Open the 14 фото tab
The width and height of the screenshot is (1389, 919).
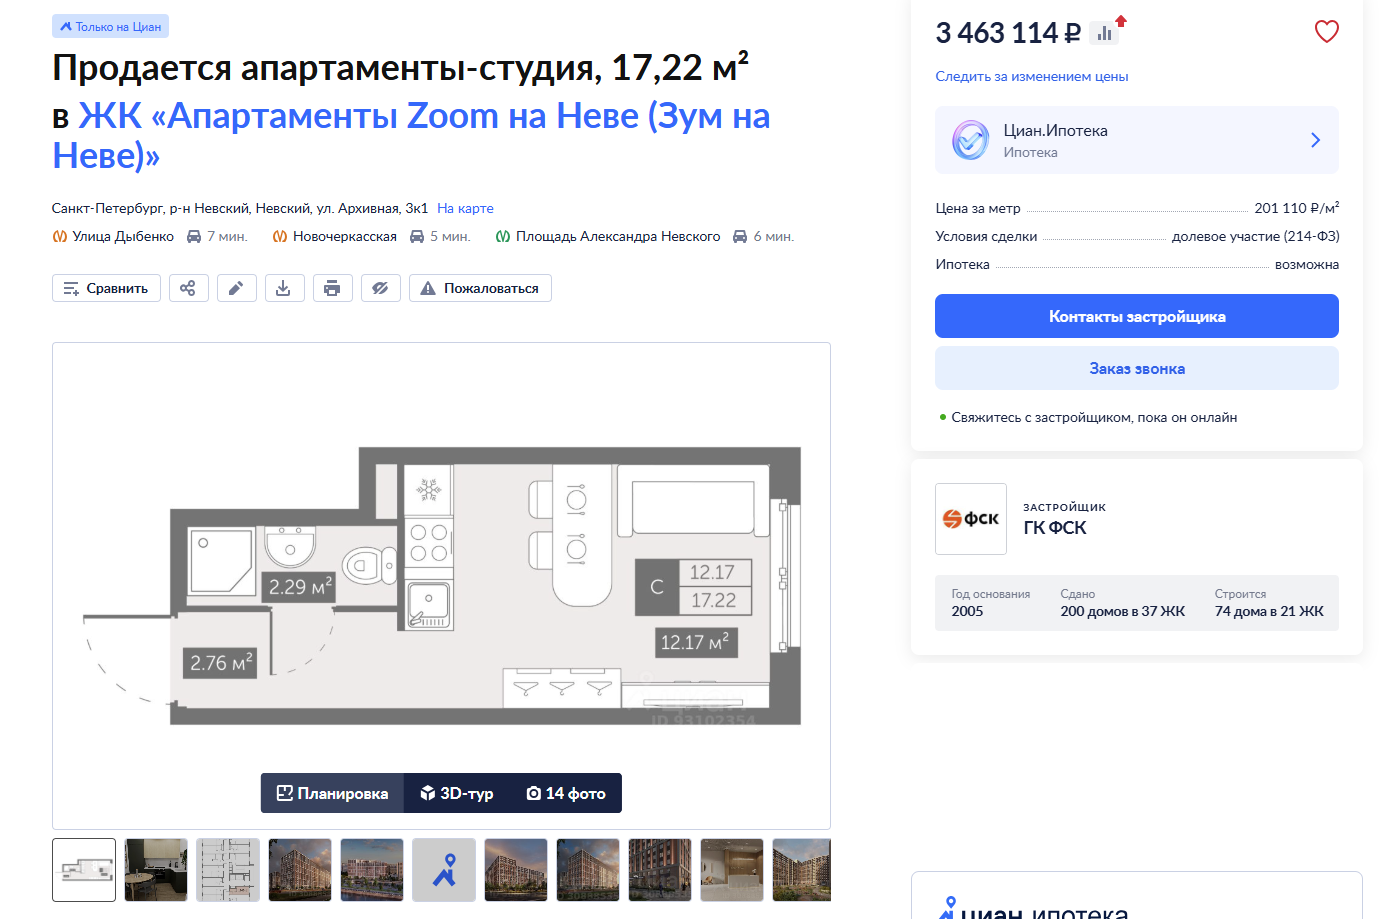[566, 793]
